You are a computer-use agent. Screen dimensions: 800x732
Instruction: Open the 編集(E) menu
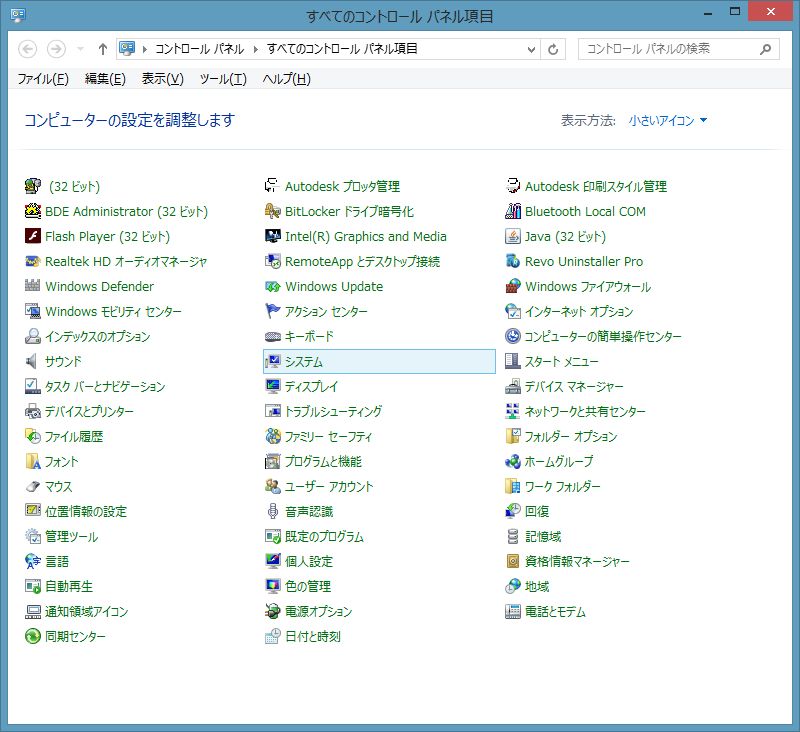pyautogui.click(x=105, y=79)
